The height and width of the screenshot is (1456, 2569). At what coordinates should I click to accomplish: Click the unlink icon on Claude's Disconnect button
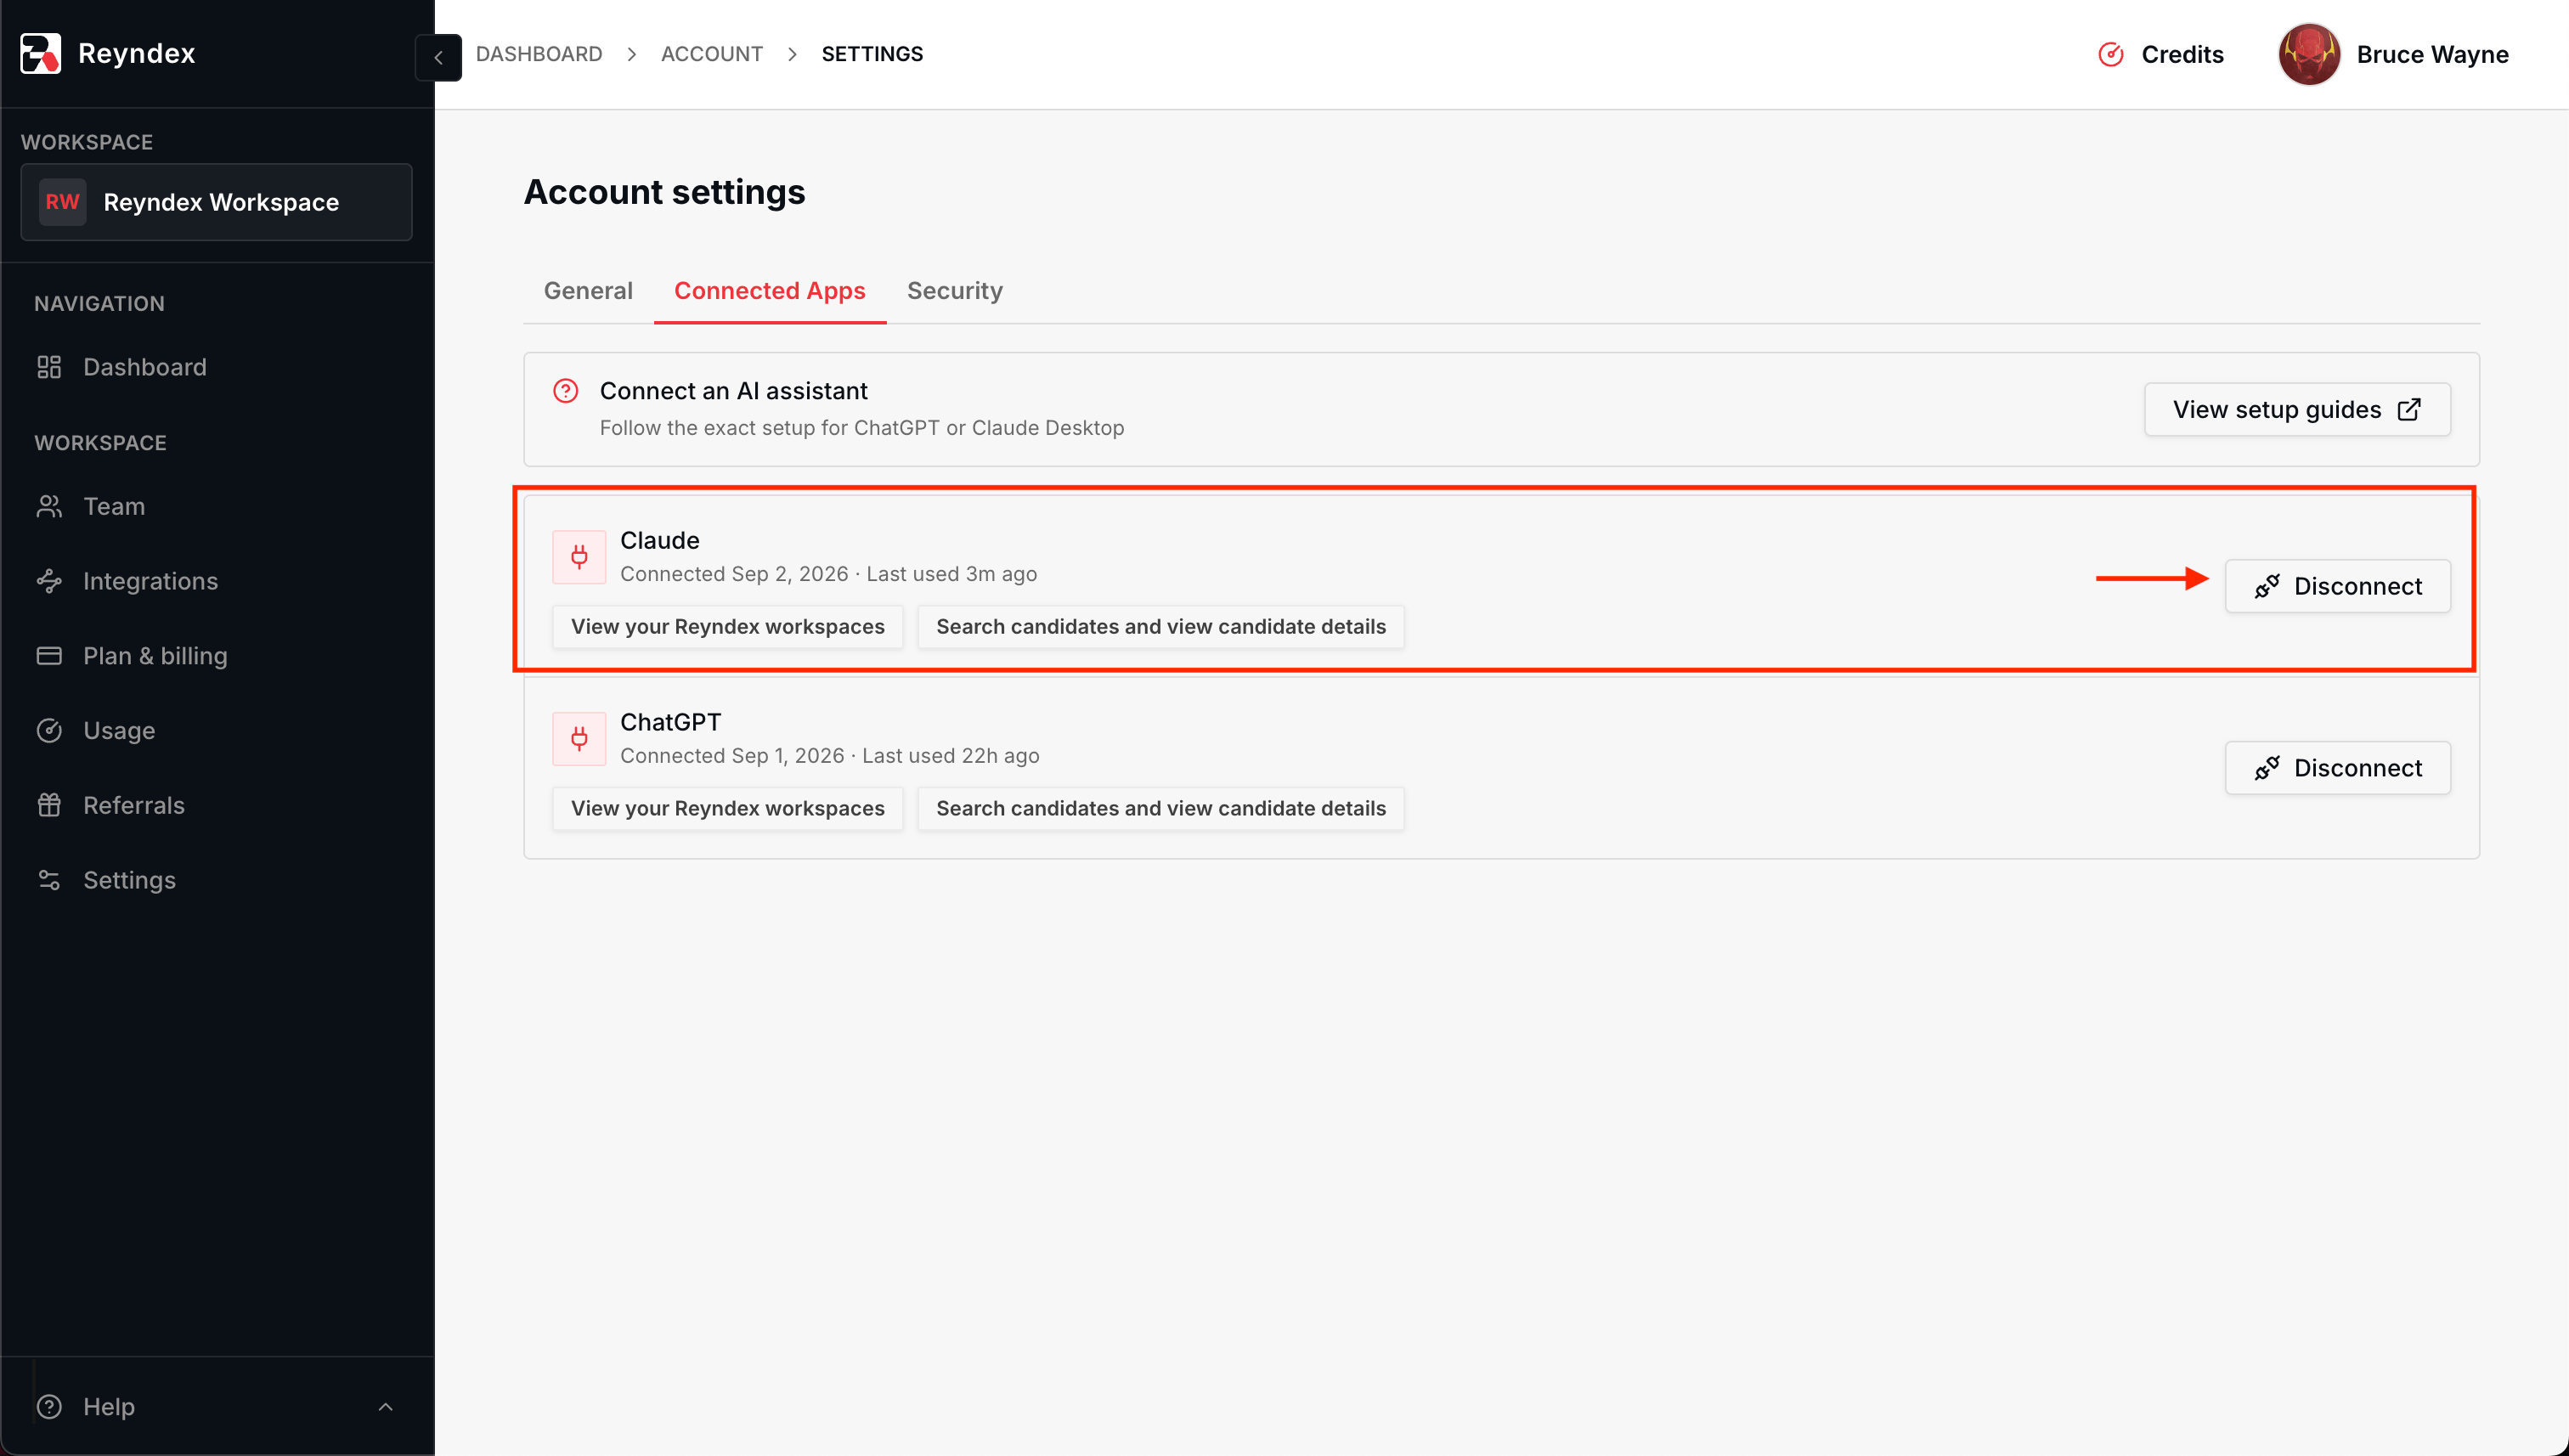tap(2267, 586)
